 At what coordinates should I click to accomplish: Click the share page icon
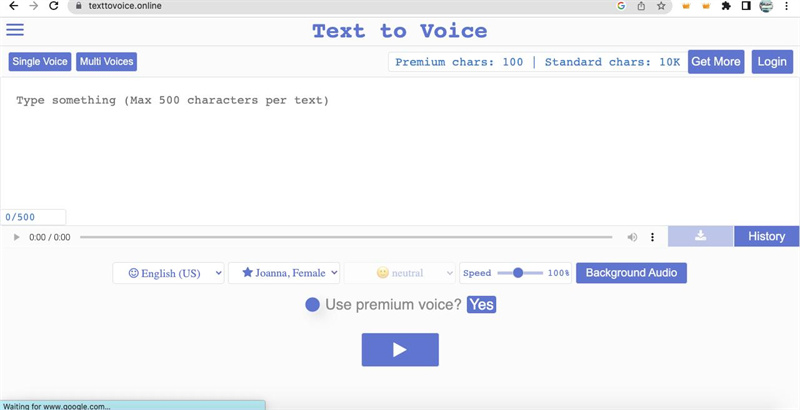click(641, 6)
